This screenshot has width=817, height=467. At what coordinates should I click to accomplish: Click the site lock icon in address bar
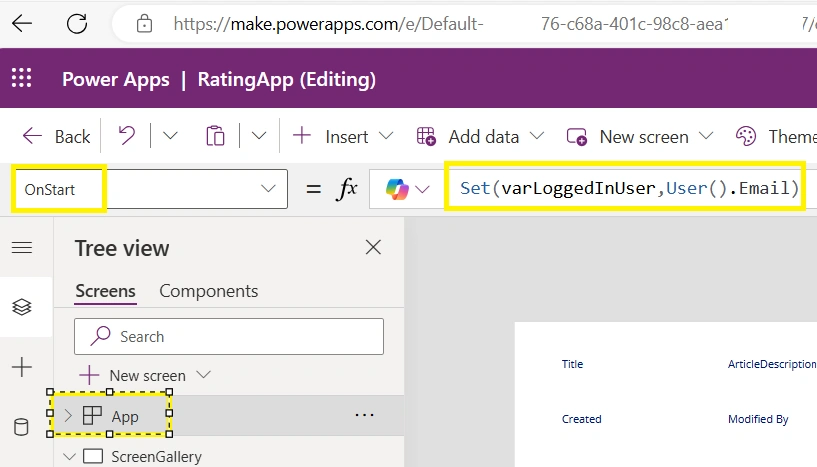tap(144, 23)
